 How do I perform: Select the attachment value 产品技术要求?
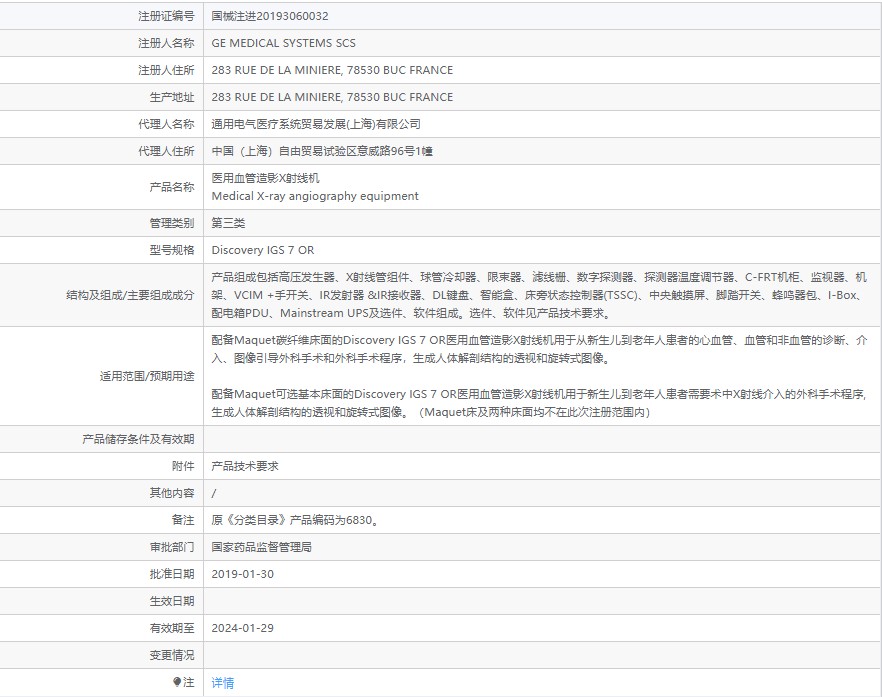[x=245, y=466]
